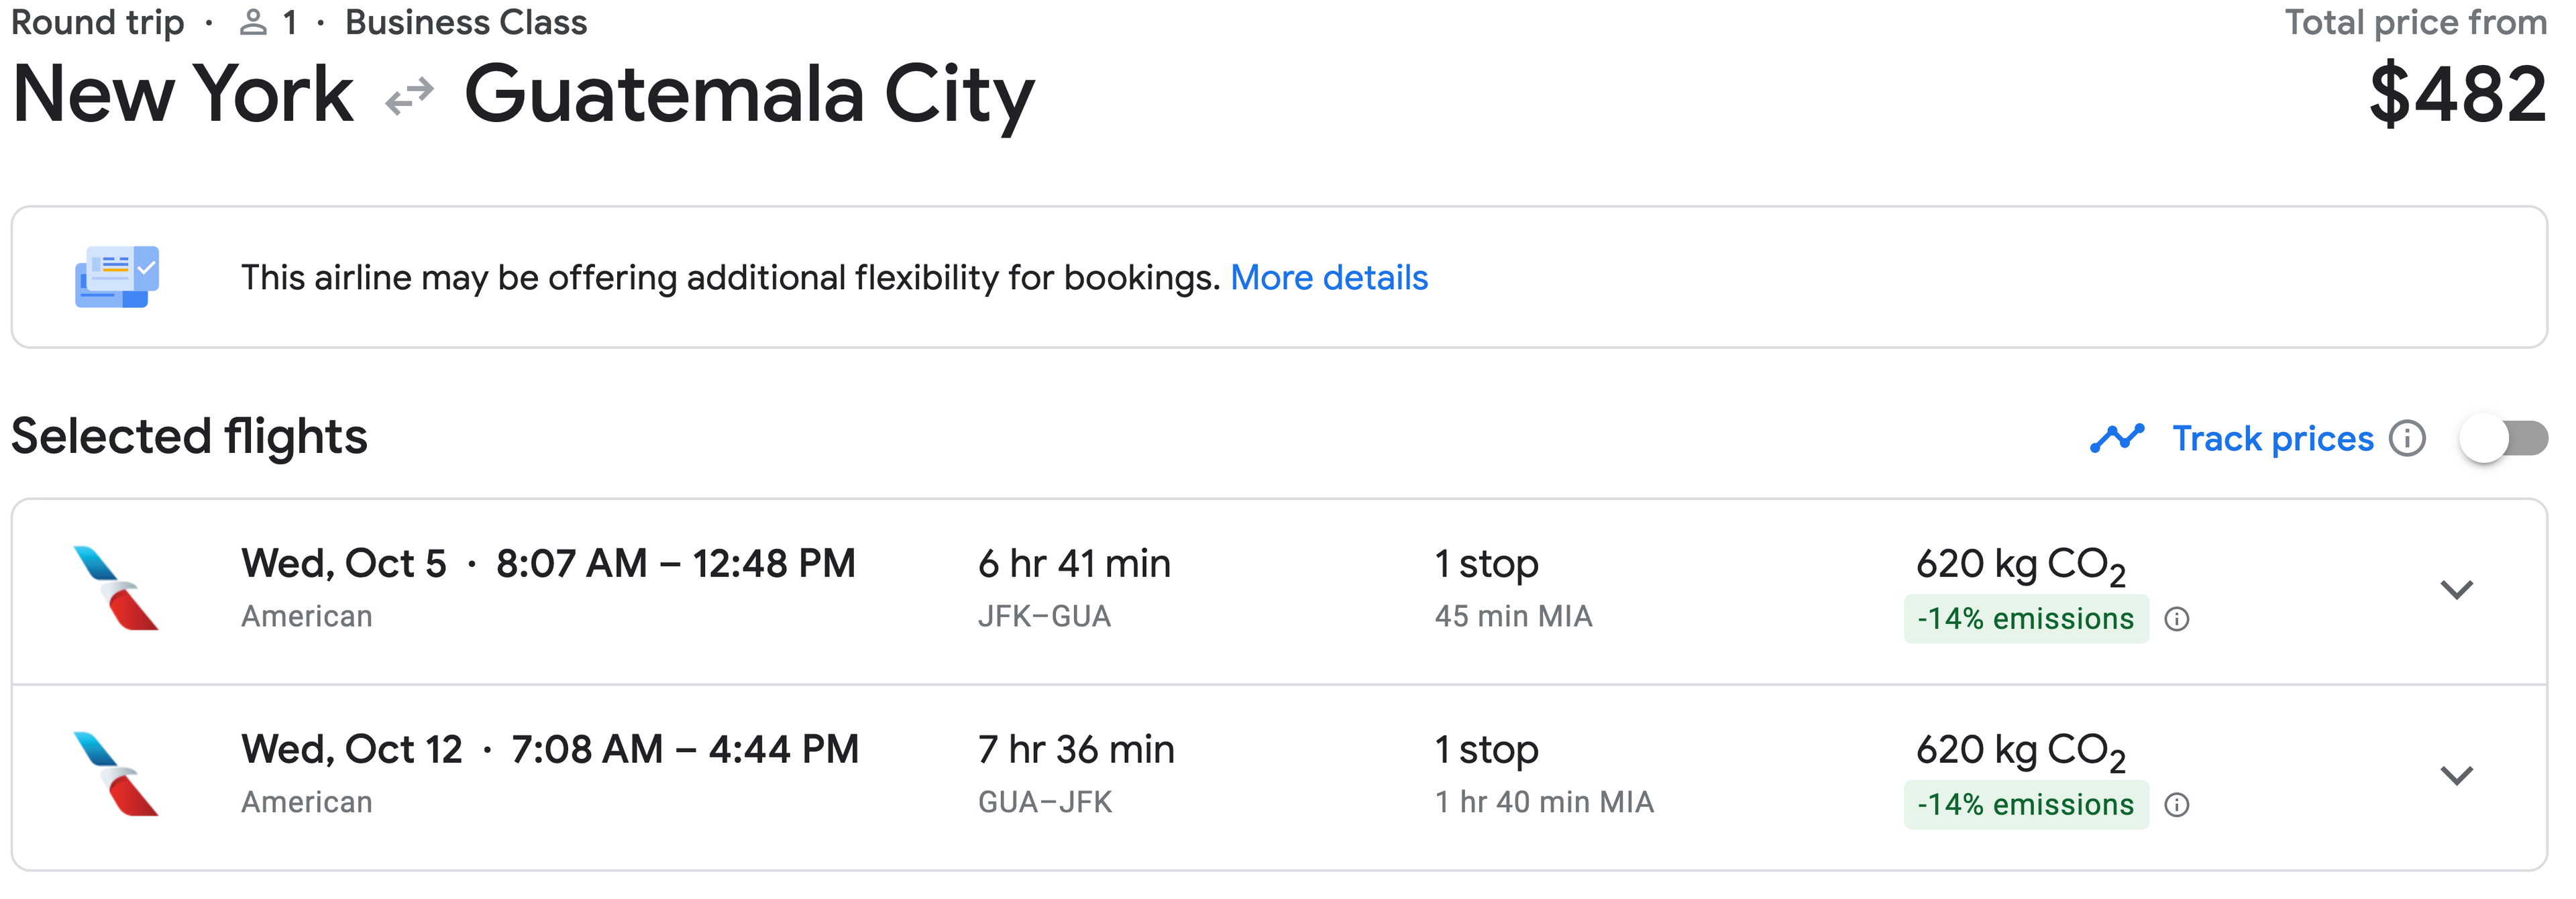
Task: Open emissions info icon for Oct 12 flight
Action: (x=2177, y=805)
